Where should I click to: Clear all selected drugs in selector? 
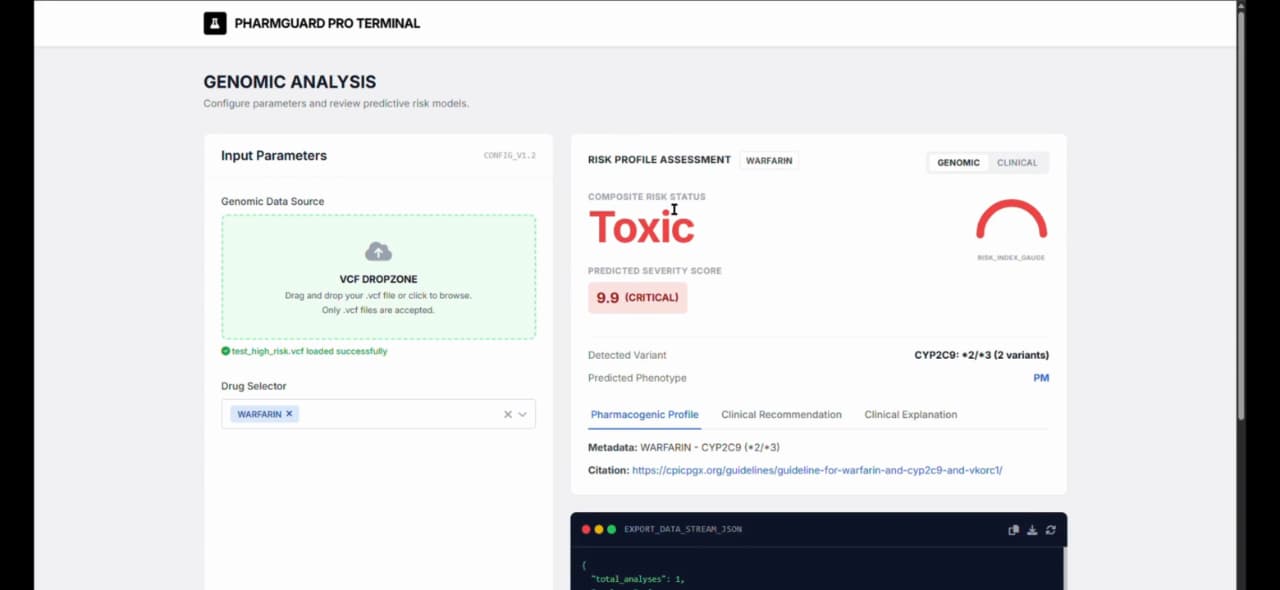click(507, 414)
